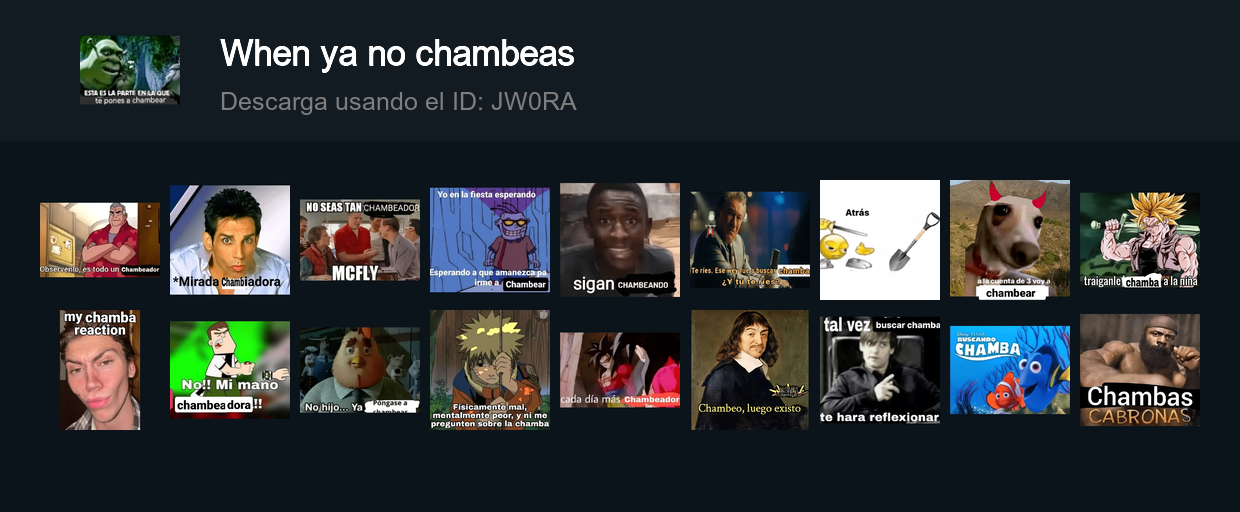Select the 'Buscando Chamba' Nemo sticker

click(1010, 370)
